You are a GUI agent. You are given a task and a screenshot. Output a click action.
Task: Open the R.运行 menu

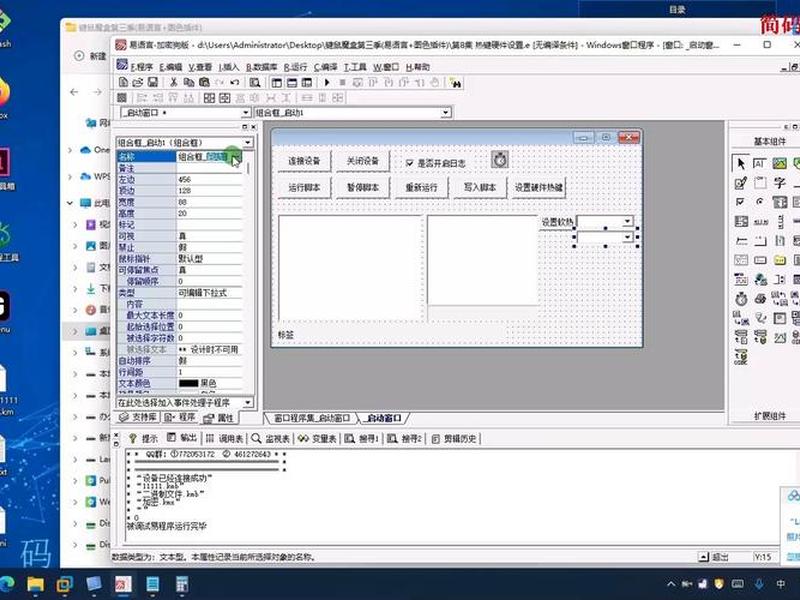point(295,67)
